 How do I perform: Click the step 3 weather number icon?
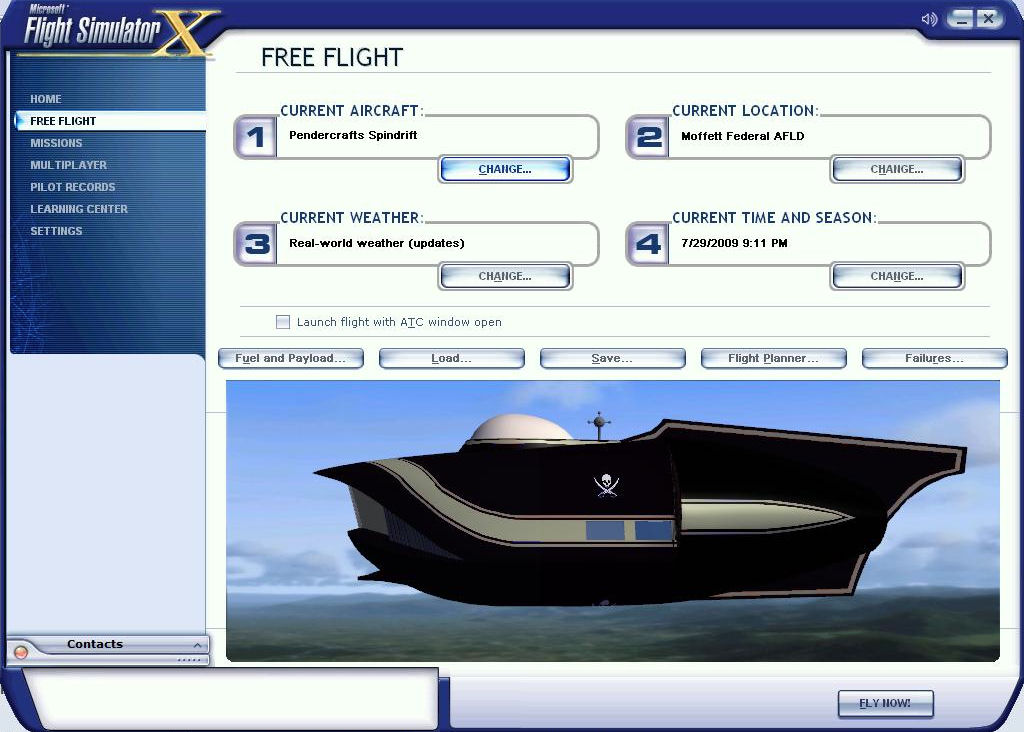pyautogui.click(x=255, y=244)
